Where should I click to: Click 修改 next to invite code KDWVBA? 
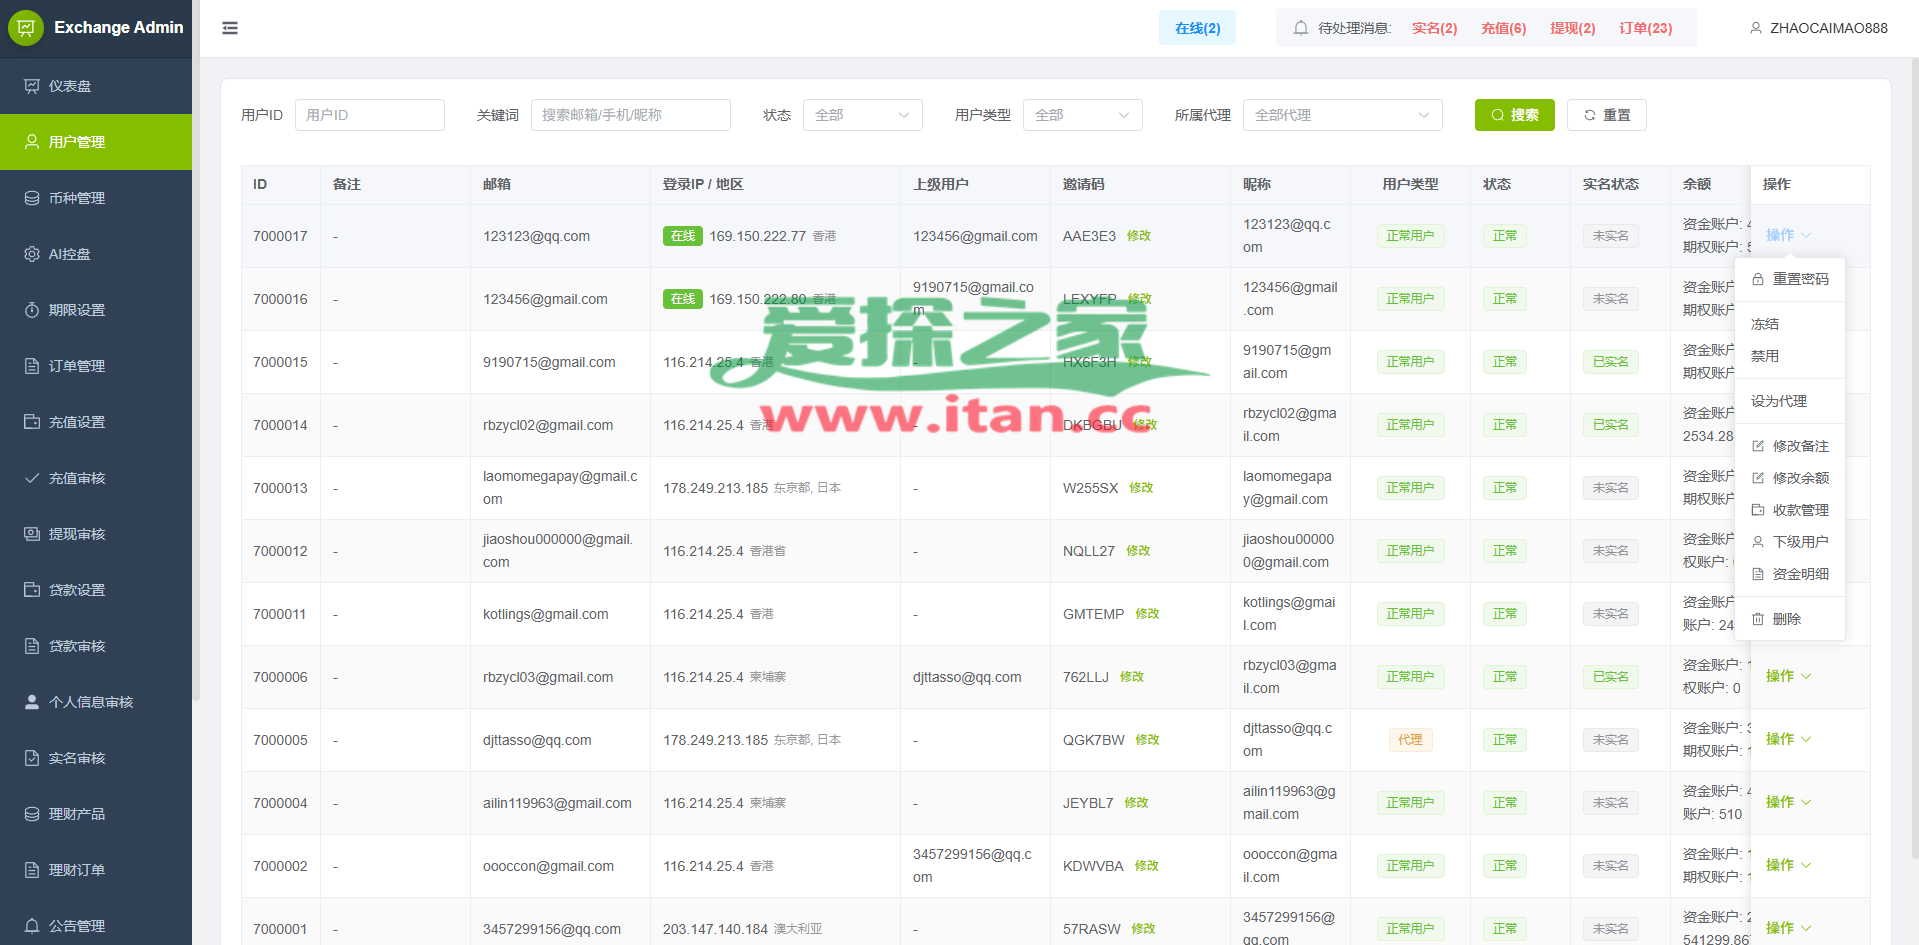pyautogui.click(x=1146, y=866)
